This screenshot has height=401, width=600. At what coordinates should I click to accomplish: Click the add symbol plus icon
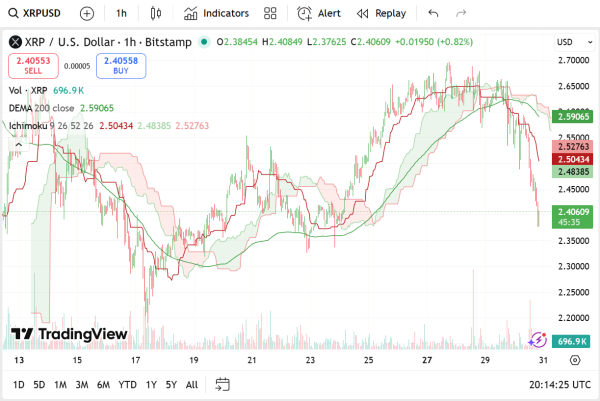[87, 14]
